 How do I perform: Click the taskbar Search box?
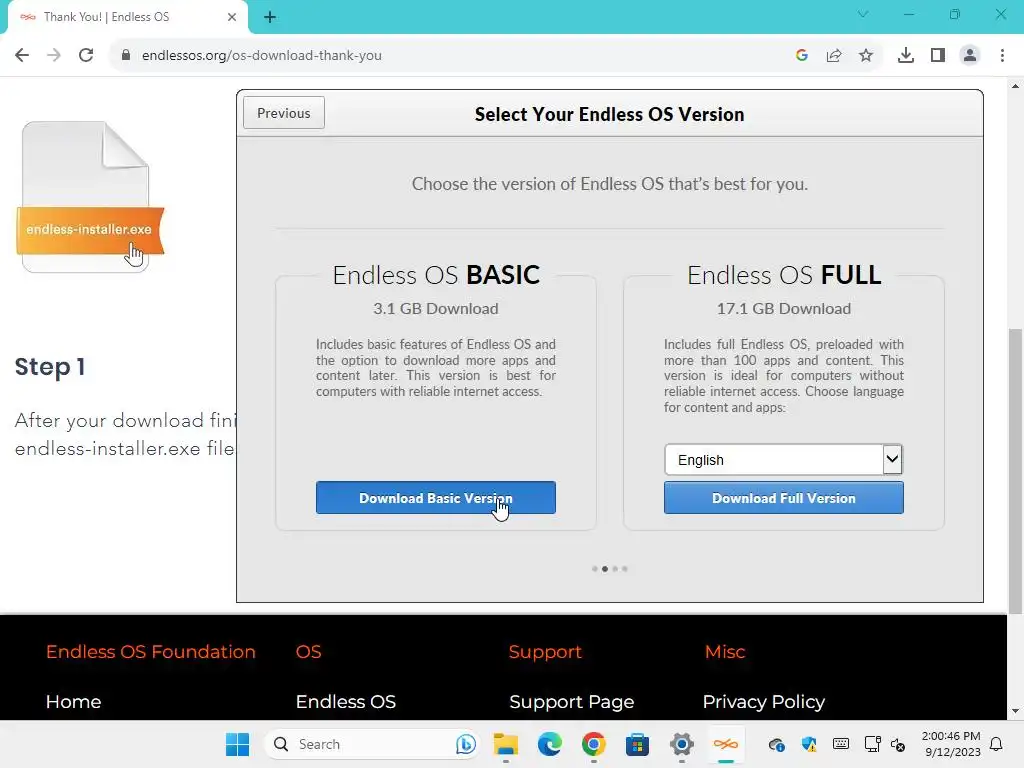click(372, 744)
